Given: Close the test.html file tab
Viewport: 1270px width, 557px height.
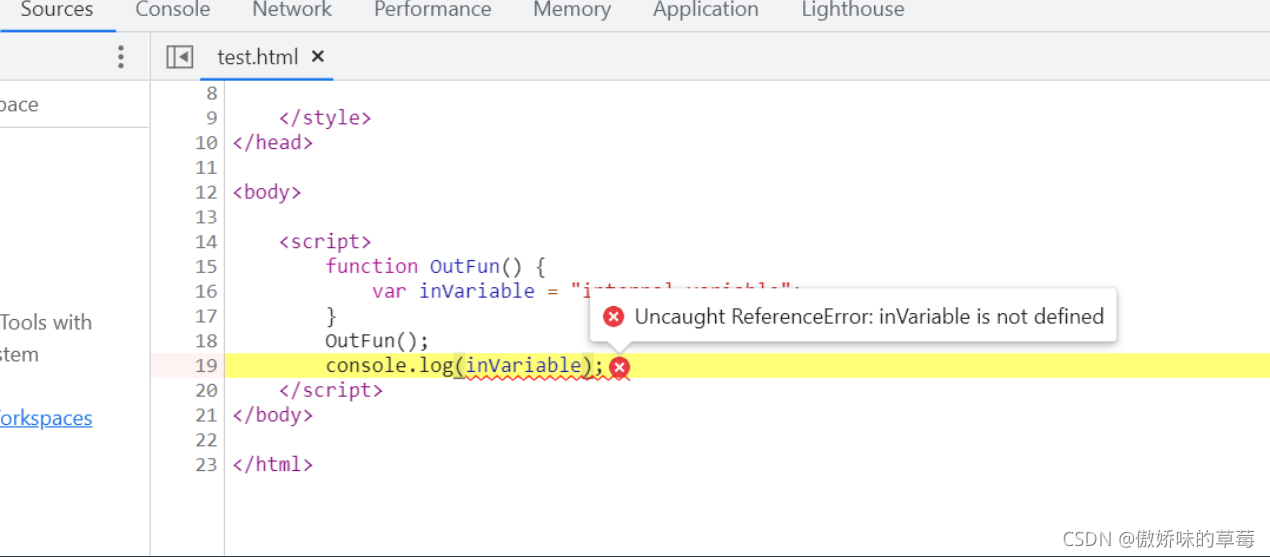Looking at the screenshot, I should [318, 57].
